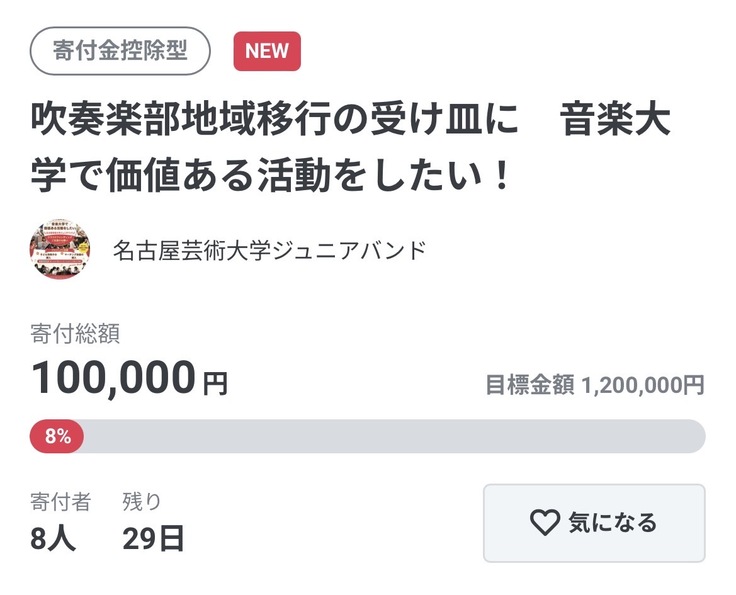
Task: Click the 寄付者 label
Action: 60,501
